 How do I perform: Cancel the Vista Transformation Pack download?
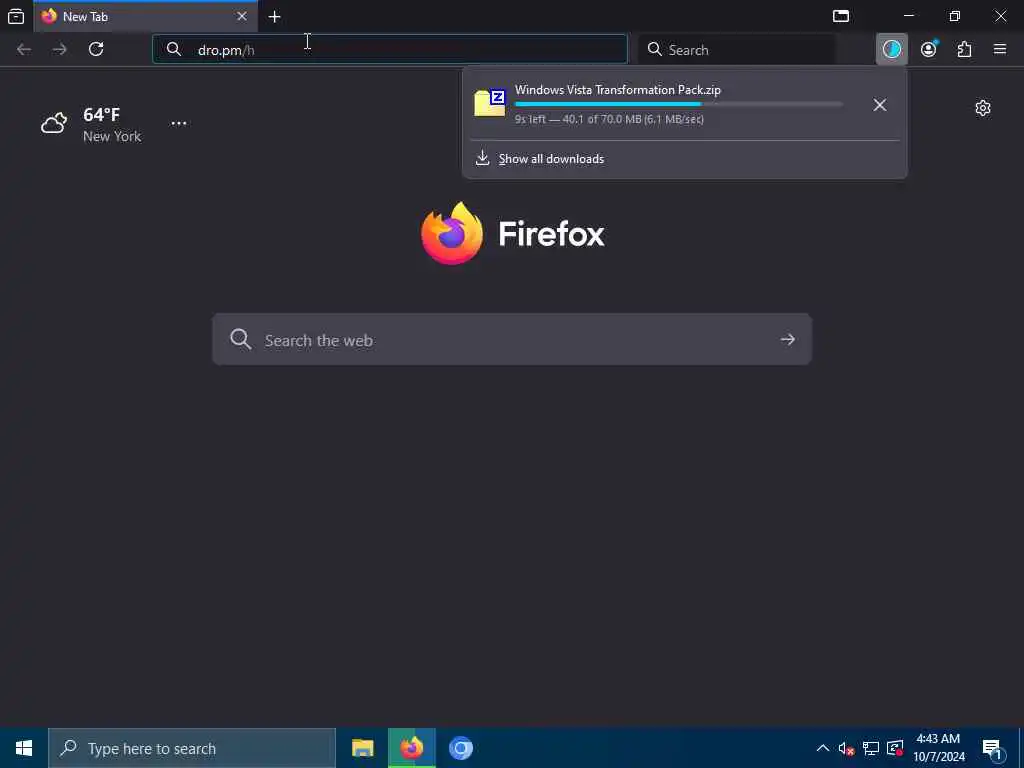[880, 105]
